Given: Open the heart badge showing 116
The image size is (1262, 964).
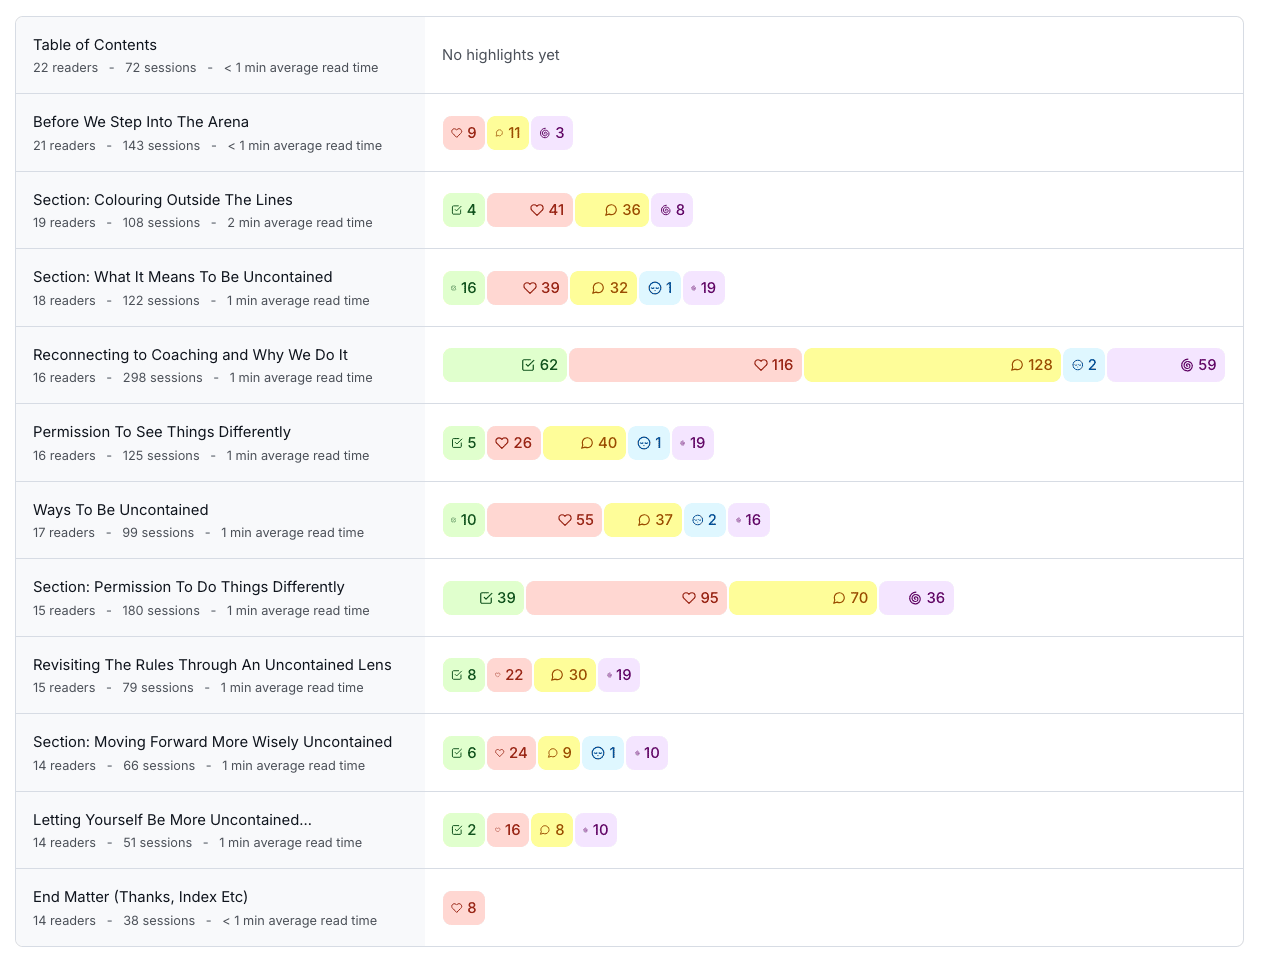Looking at the screenshot, I should click(x=685, y=365).
